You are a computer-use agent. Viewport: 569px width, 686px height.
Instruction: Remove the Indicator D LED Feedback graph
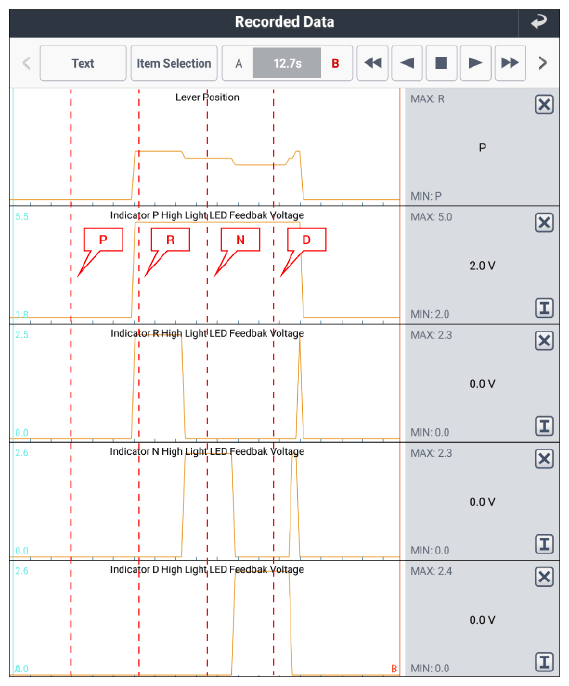[544, 577]
